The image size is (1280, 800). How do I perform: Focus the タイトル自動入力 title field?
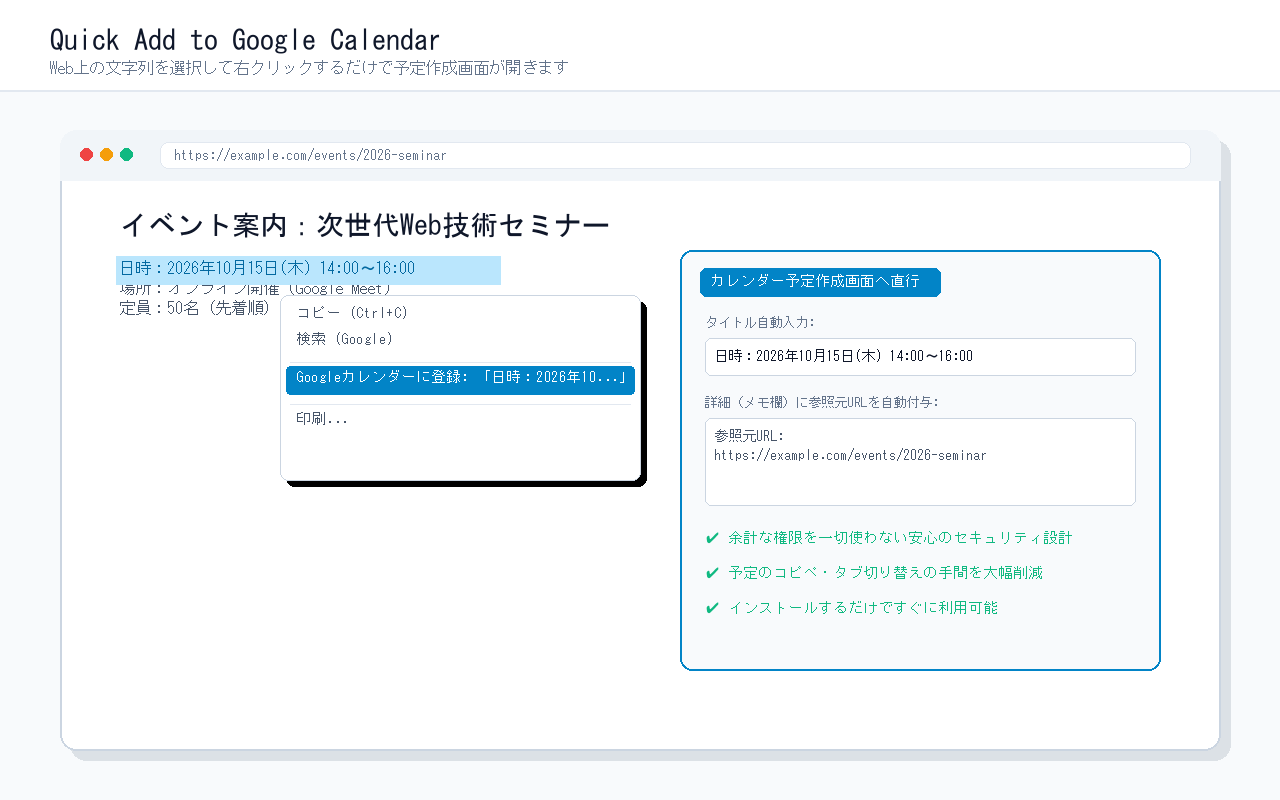pyautogui.click(x=920, y=357)
